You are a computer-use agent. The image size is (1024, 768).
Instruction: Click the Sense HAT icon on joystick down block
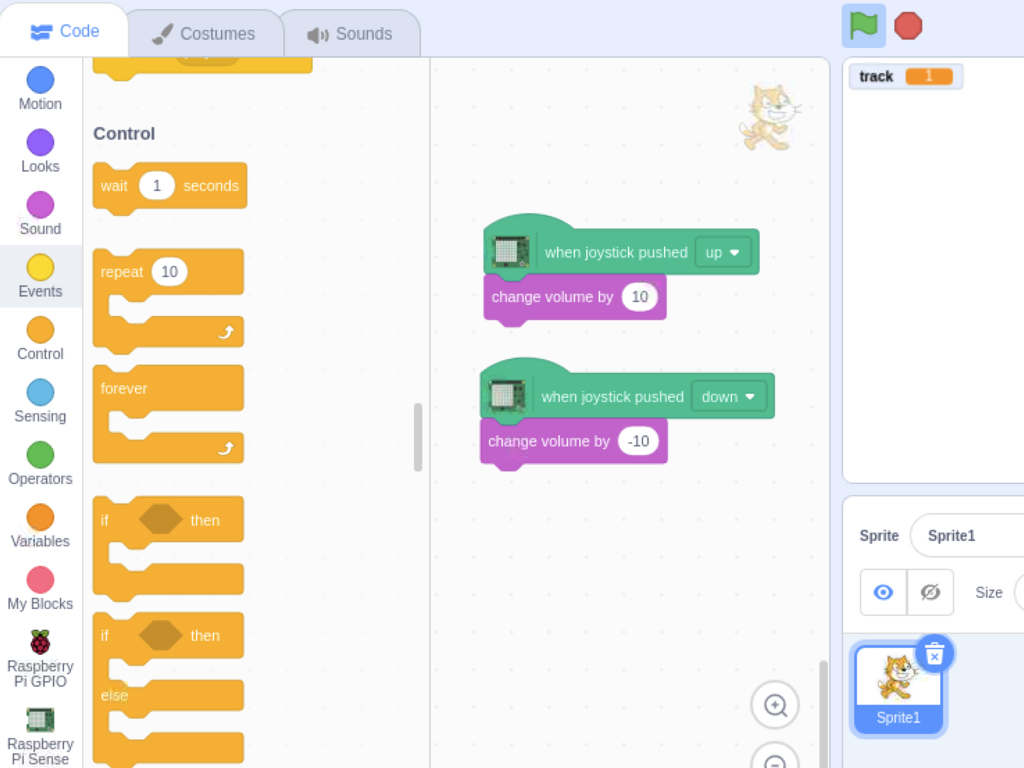pyautogui.click(x=507, y=396)
